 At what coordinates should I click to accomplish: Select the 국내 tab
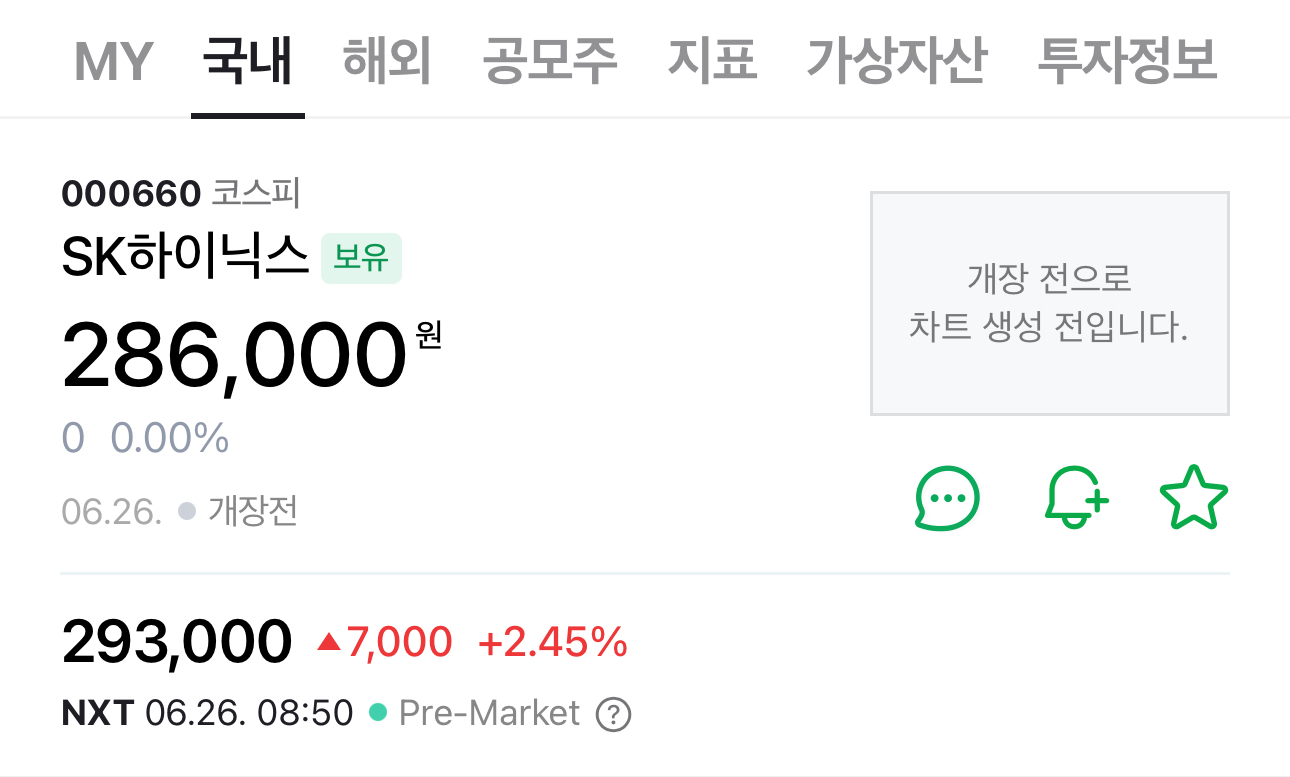(247, 61)
